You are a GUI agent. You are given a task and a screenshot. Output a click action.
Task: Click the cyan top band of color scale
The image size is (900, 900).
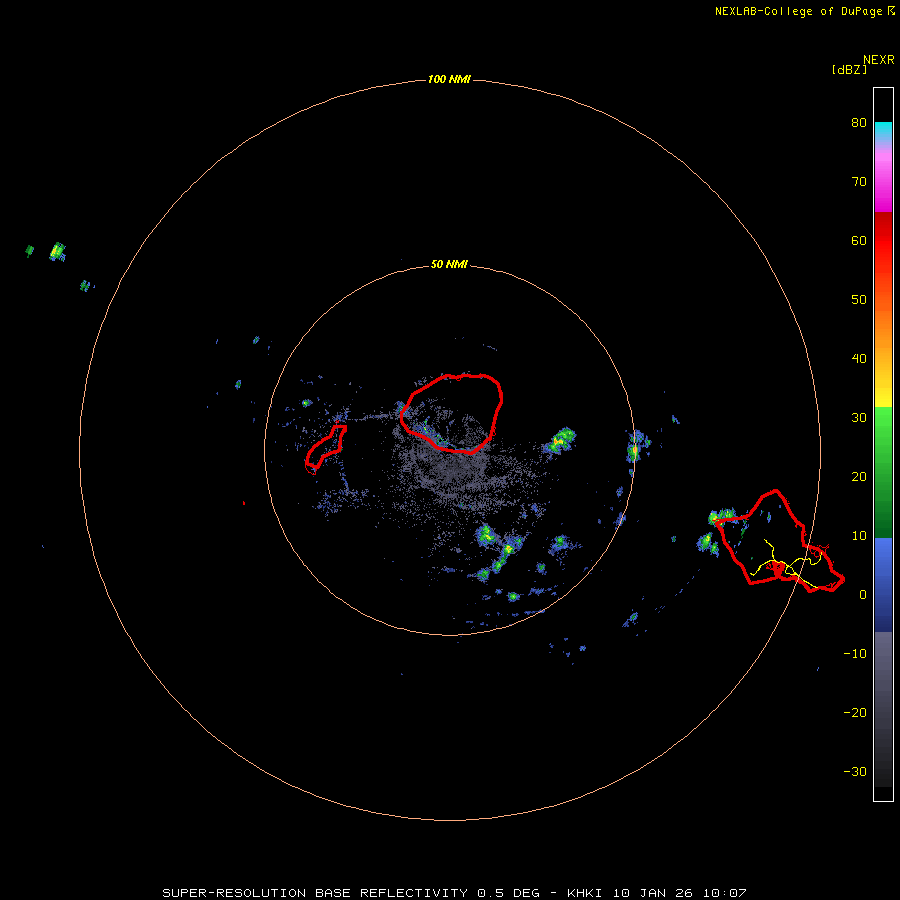coord(883,131)
